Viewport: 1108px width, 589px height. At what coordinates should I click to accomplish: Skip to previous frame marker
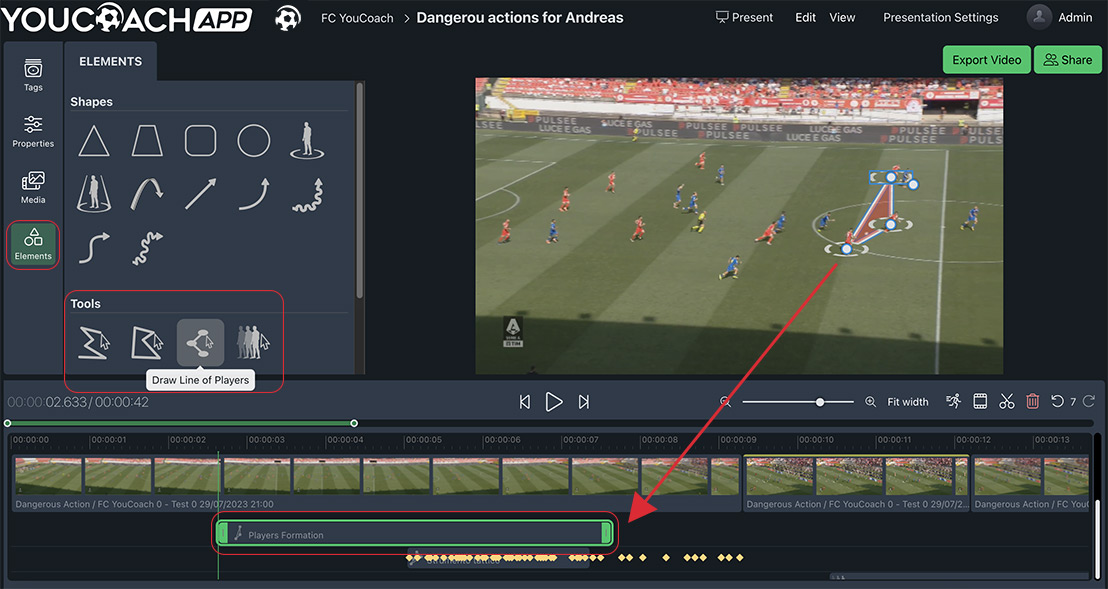point(524,402)
